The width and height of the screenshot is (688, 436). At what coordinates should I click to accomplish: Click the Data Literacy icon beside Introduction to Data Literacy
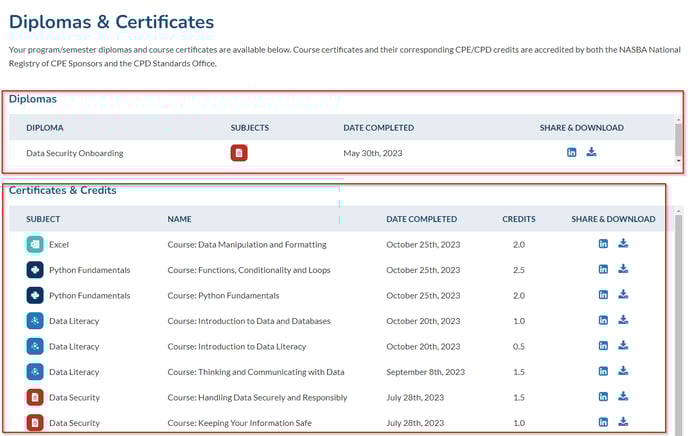[35, 347]
